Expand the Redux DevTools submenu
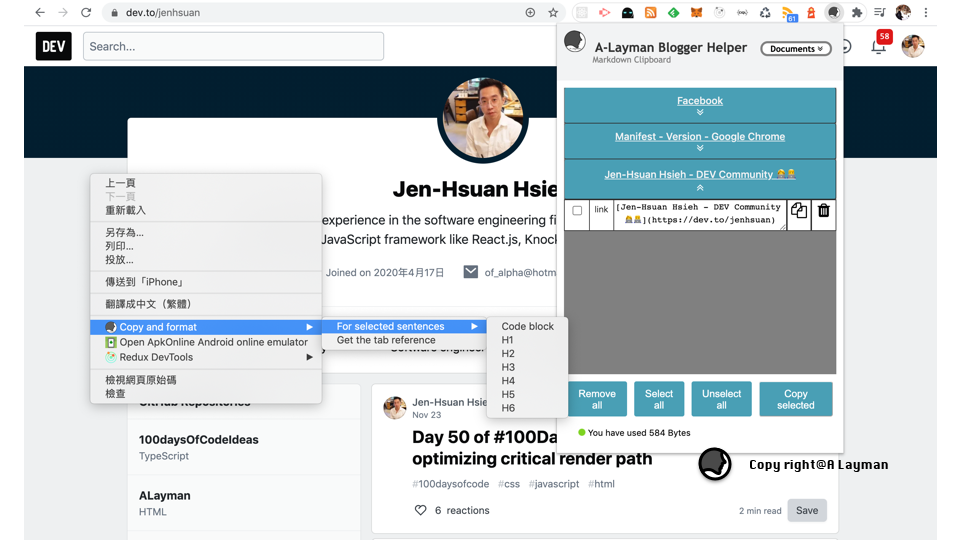The image size is (960, 540). [x=206, y=357]
